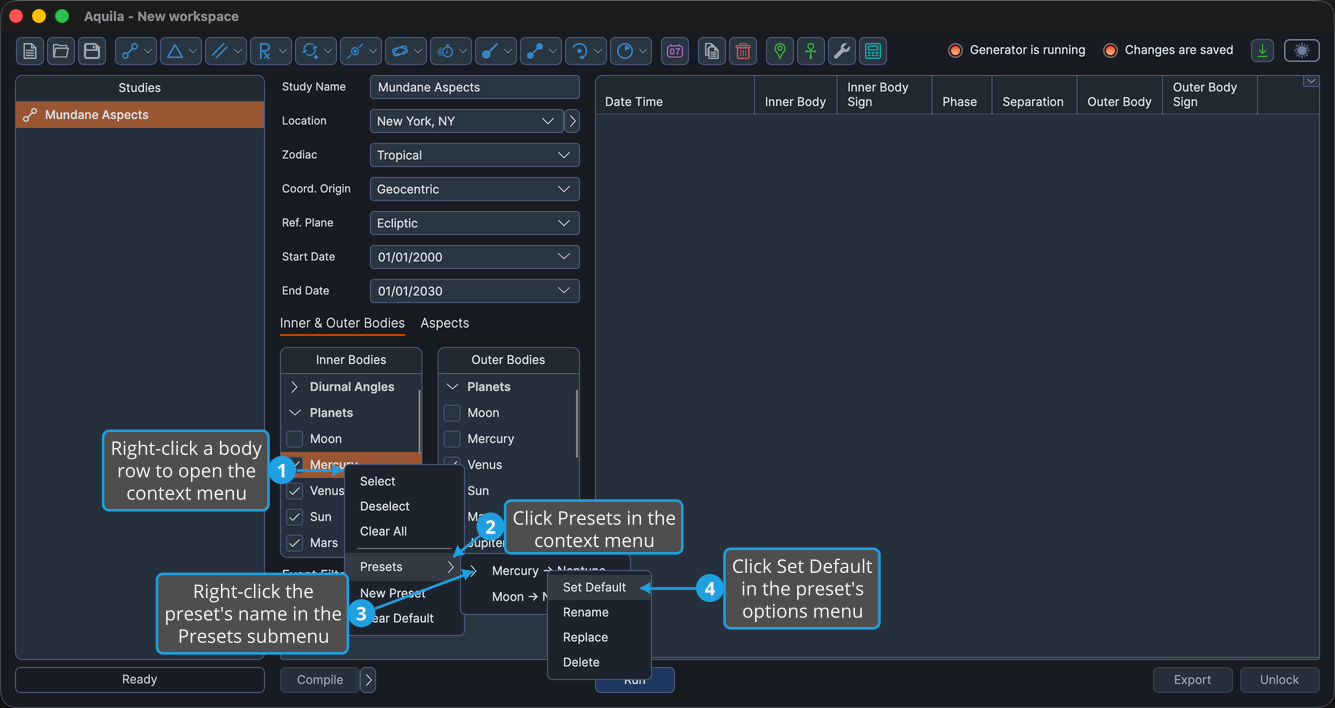This screenshot has height=708, width=1335.
Task: Choose Delete in preset options menu
Action: tap(600, 662)
